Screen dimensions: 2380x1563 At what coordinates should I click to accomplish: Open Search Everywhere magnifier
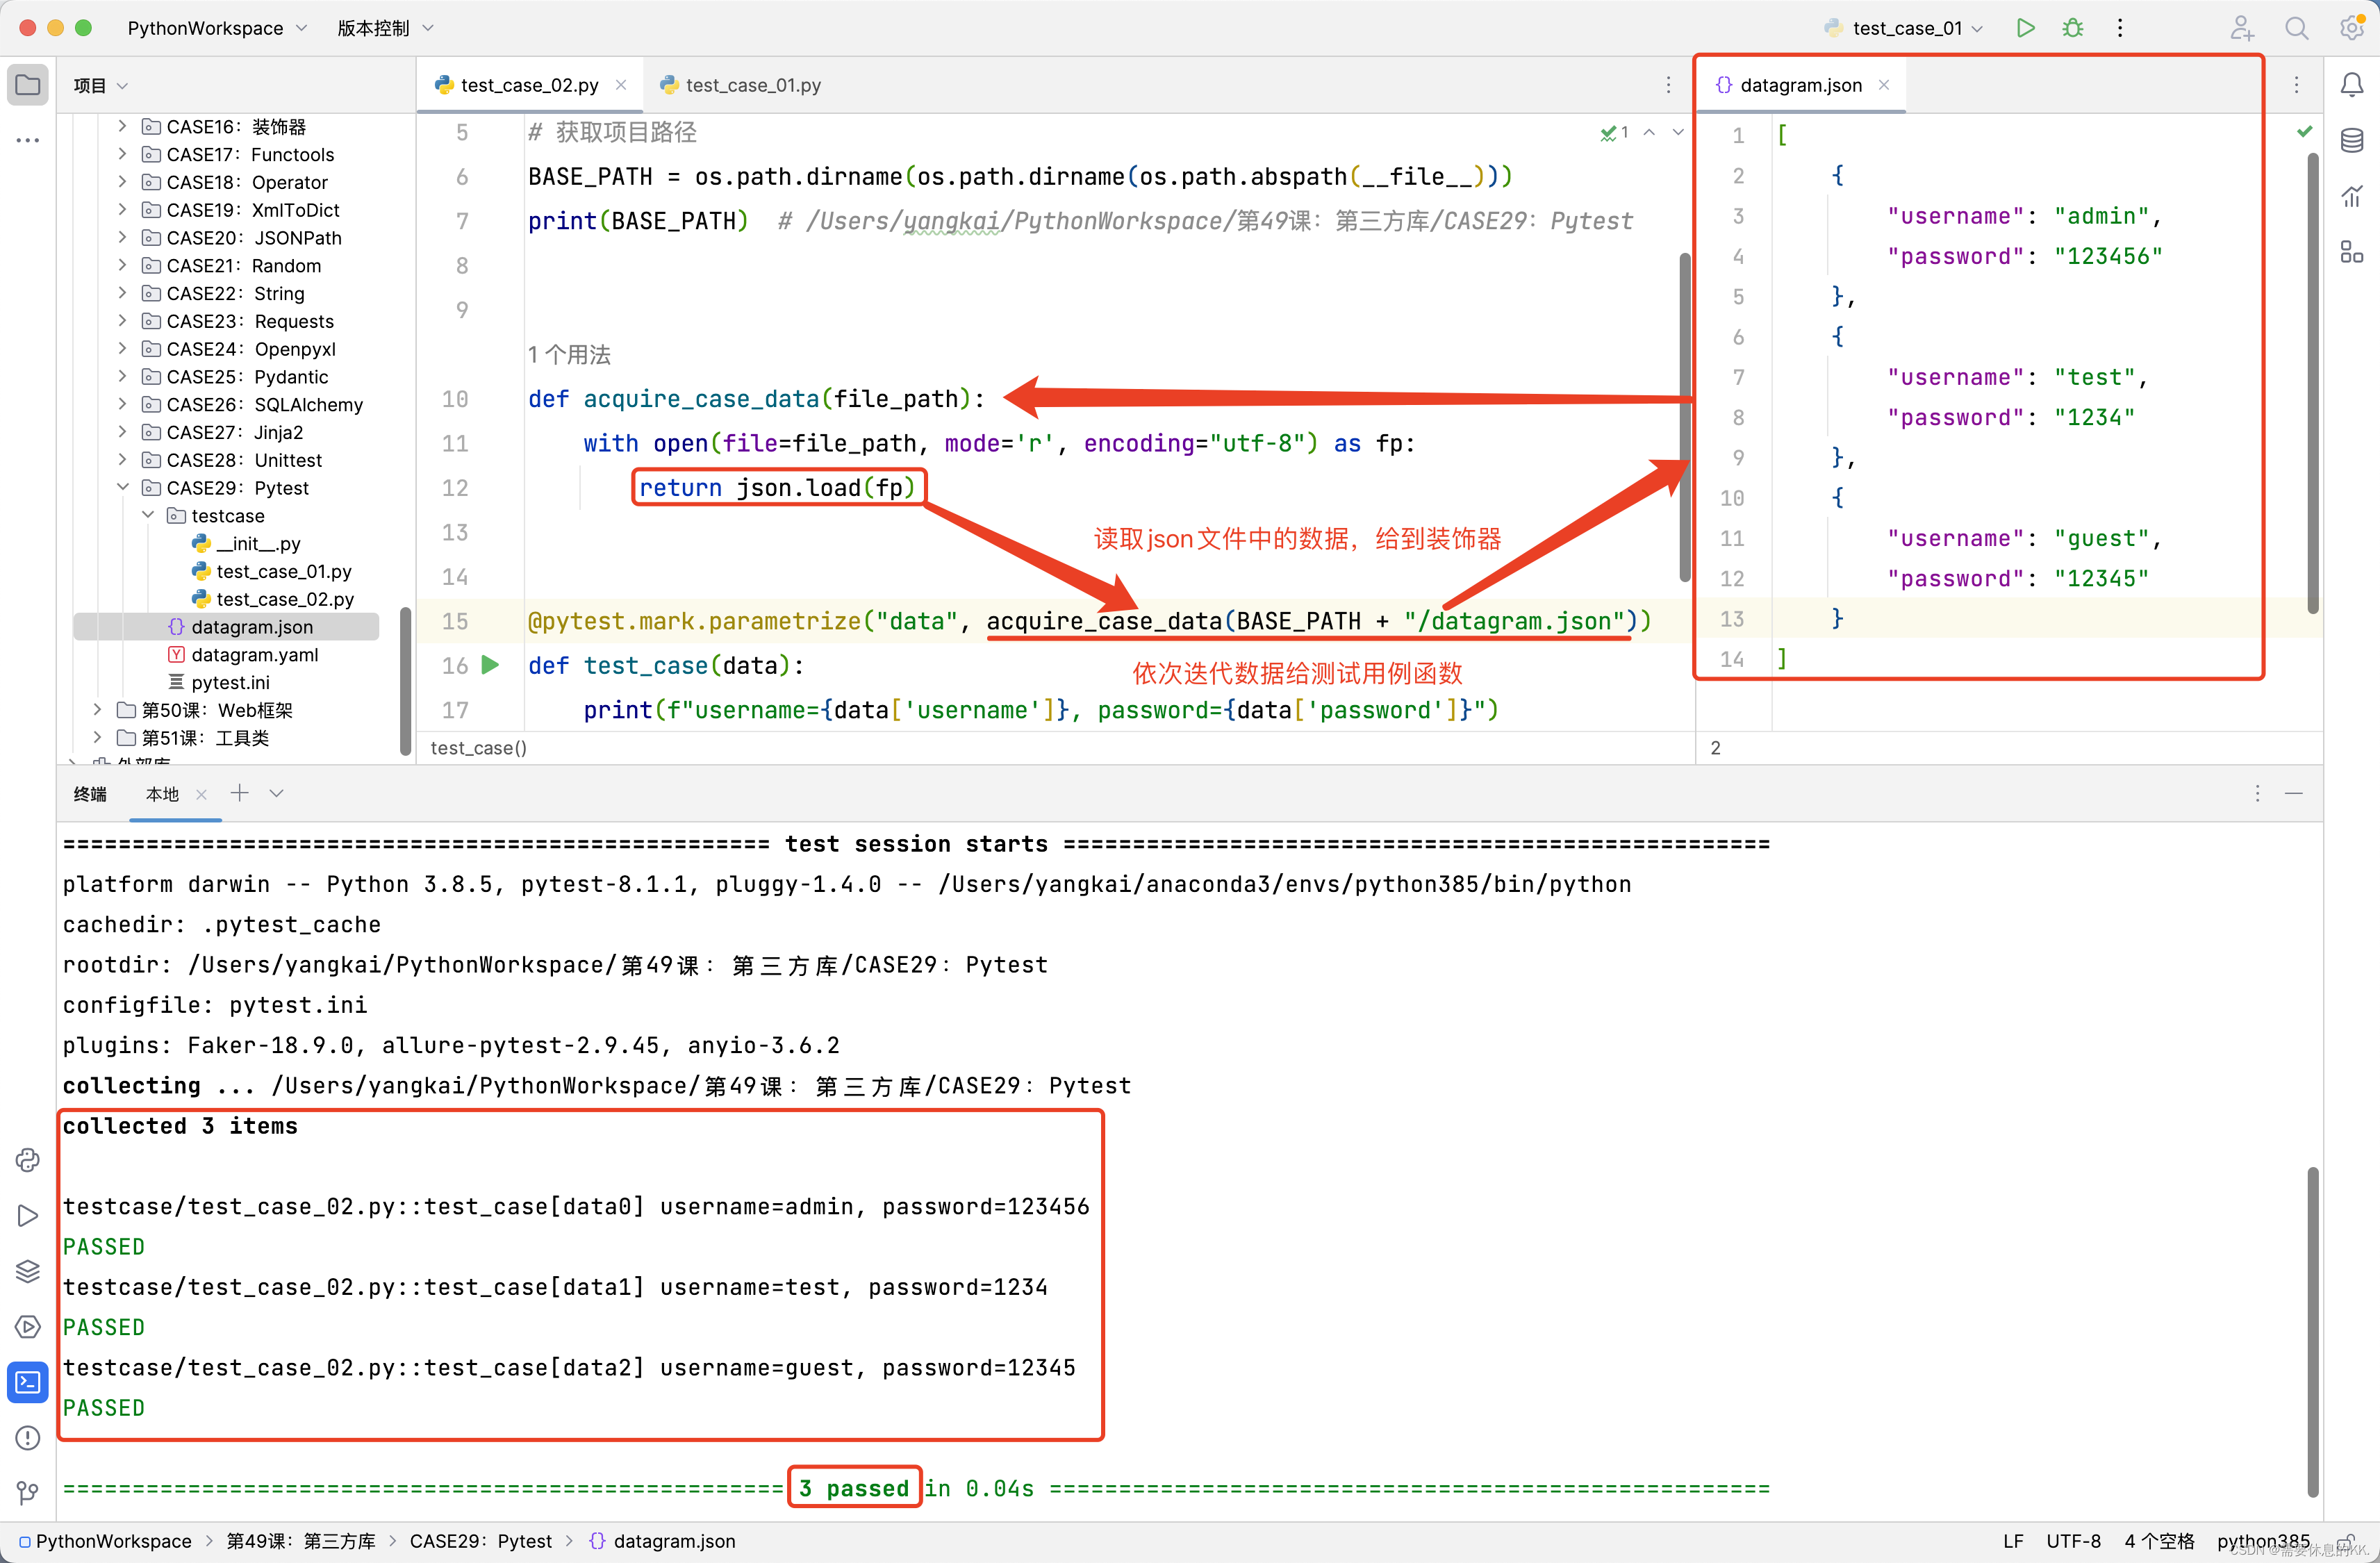(2297, 28)
